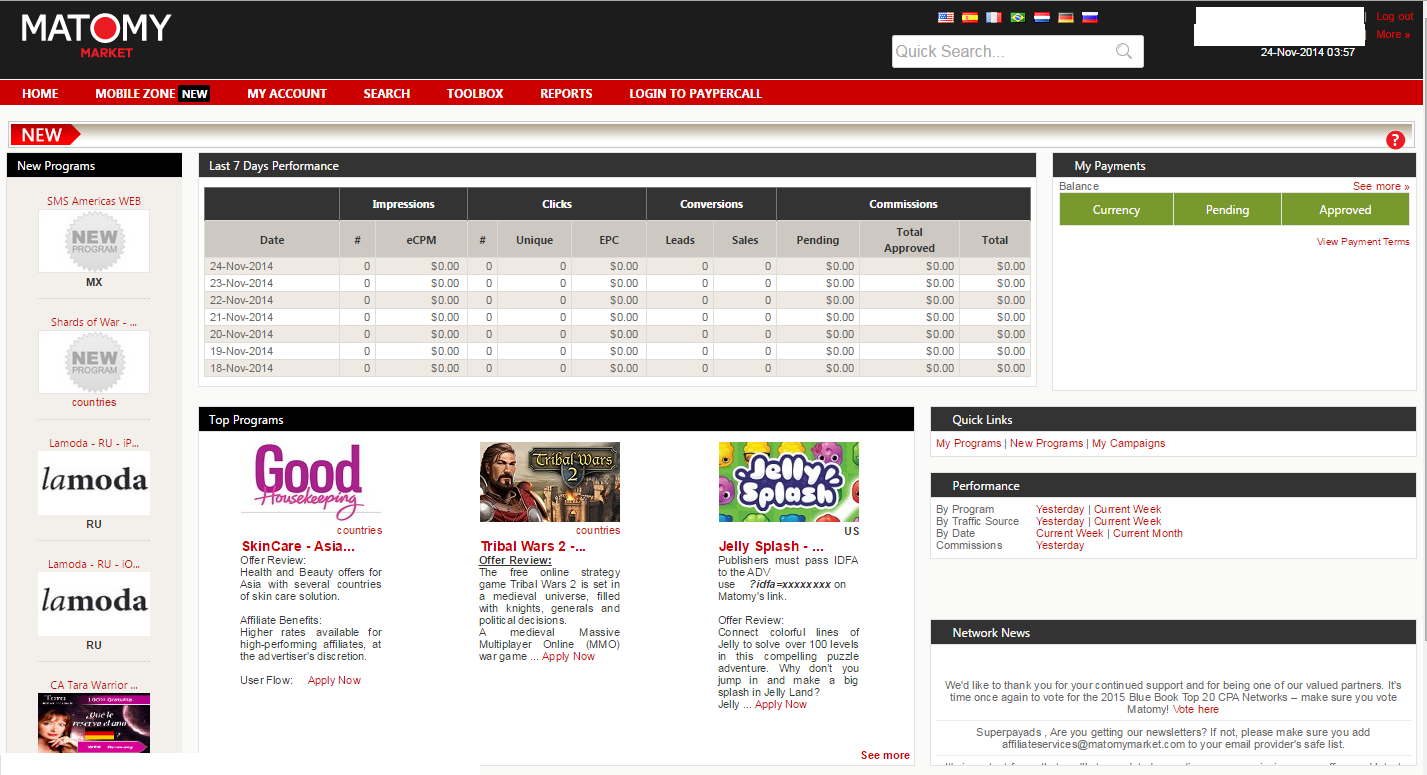The height and width of the screenshot is (775, 1427).
Task: Choose the French flag language icon
Action: tap(993, 17)
